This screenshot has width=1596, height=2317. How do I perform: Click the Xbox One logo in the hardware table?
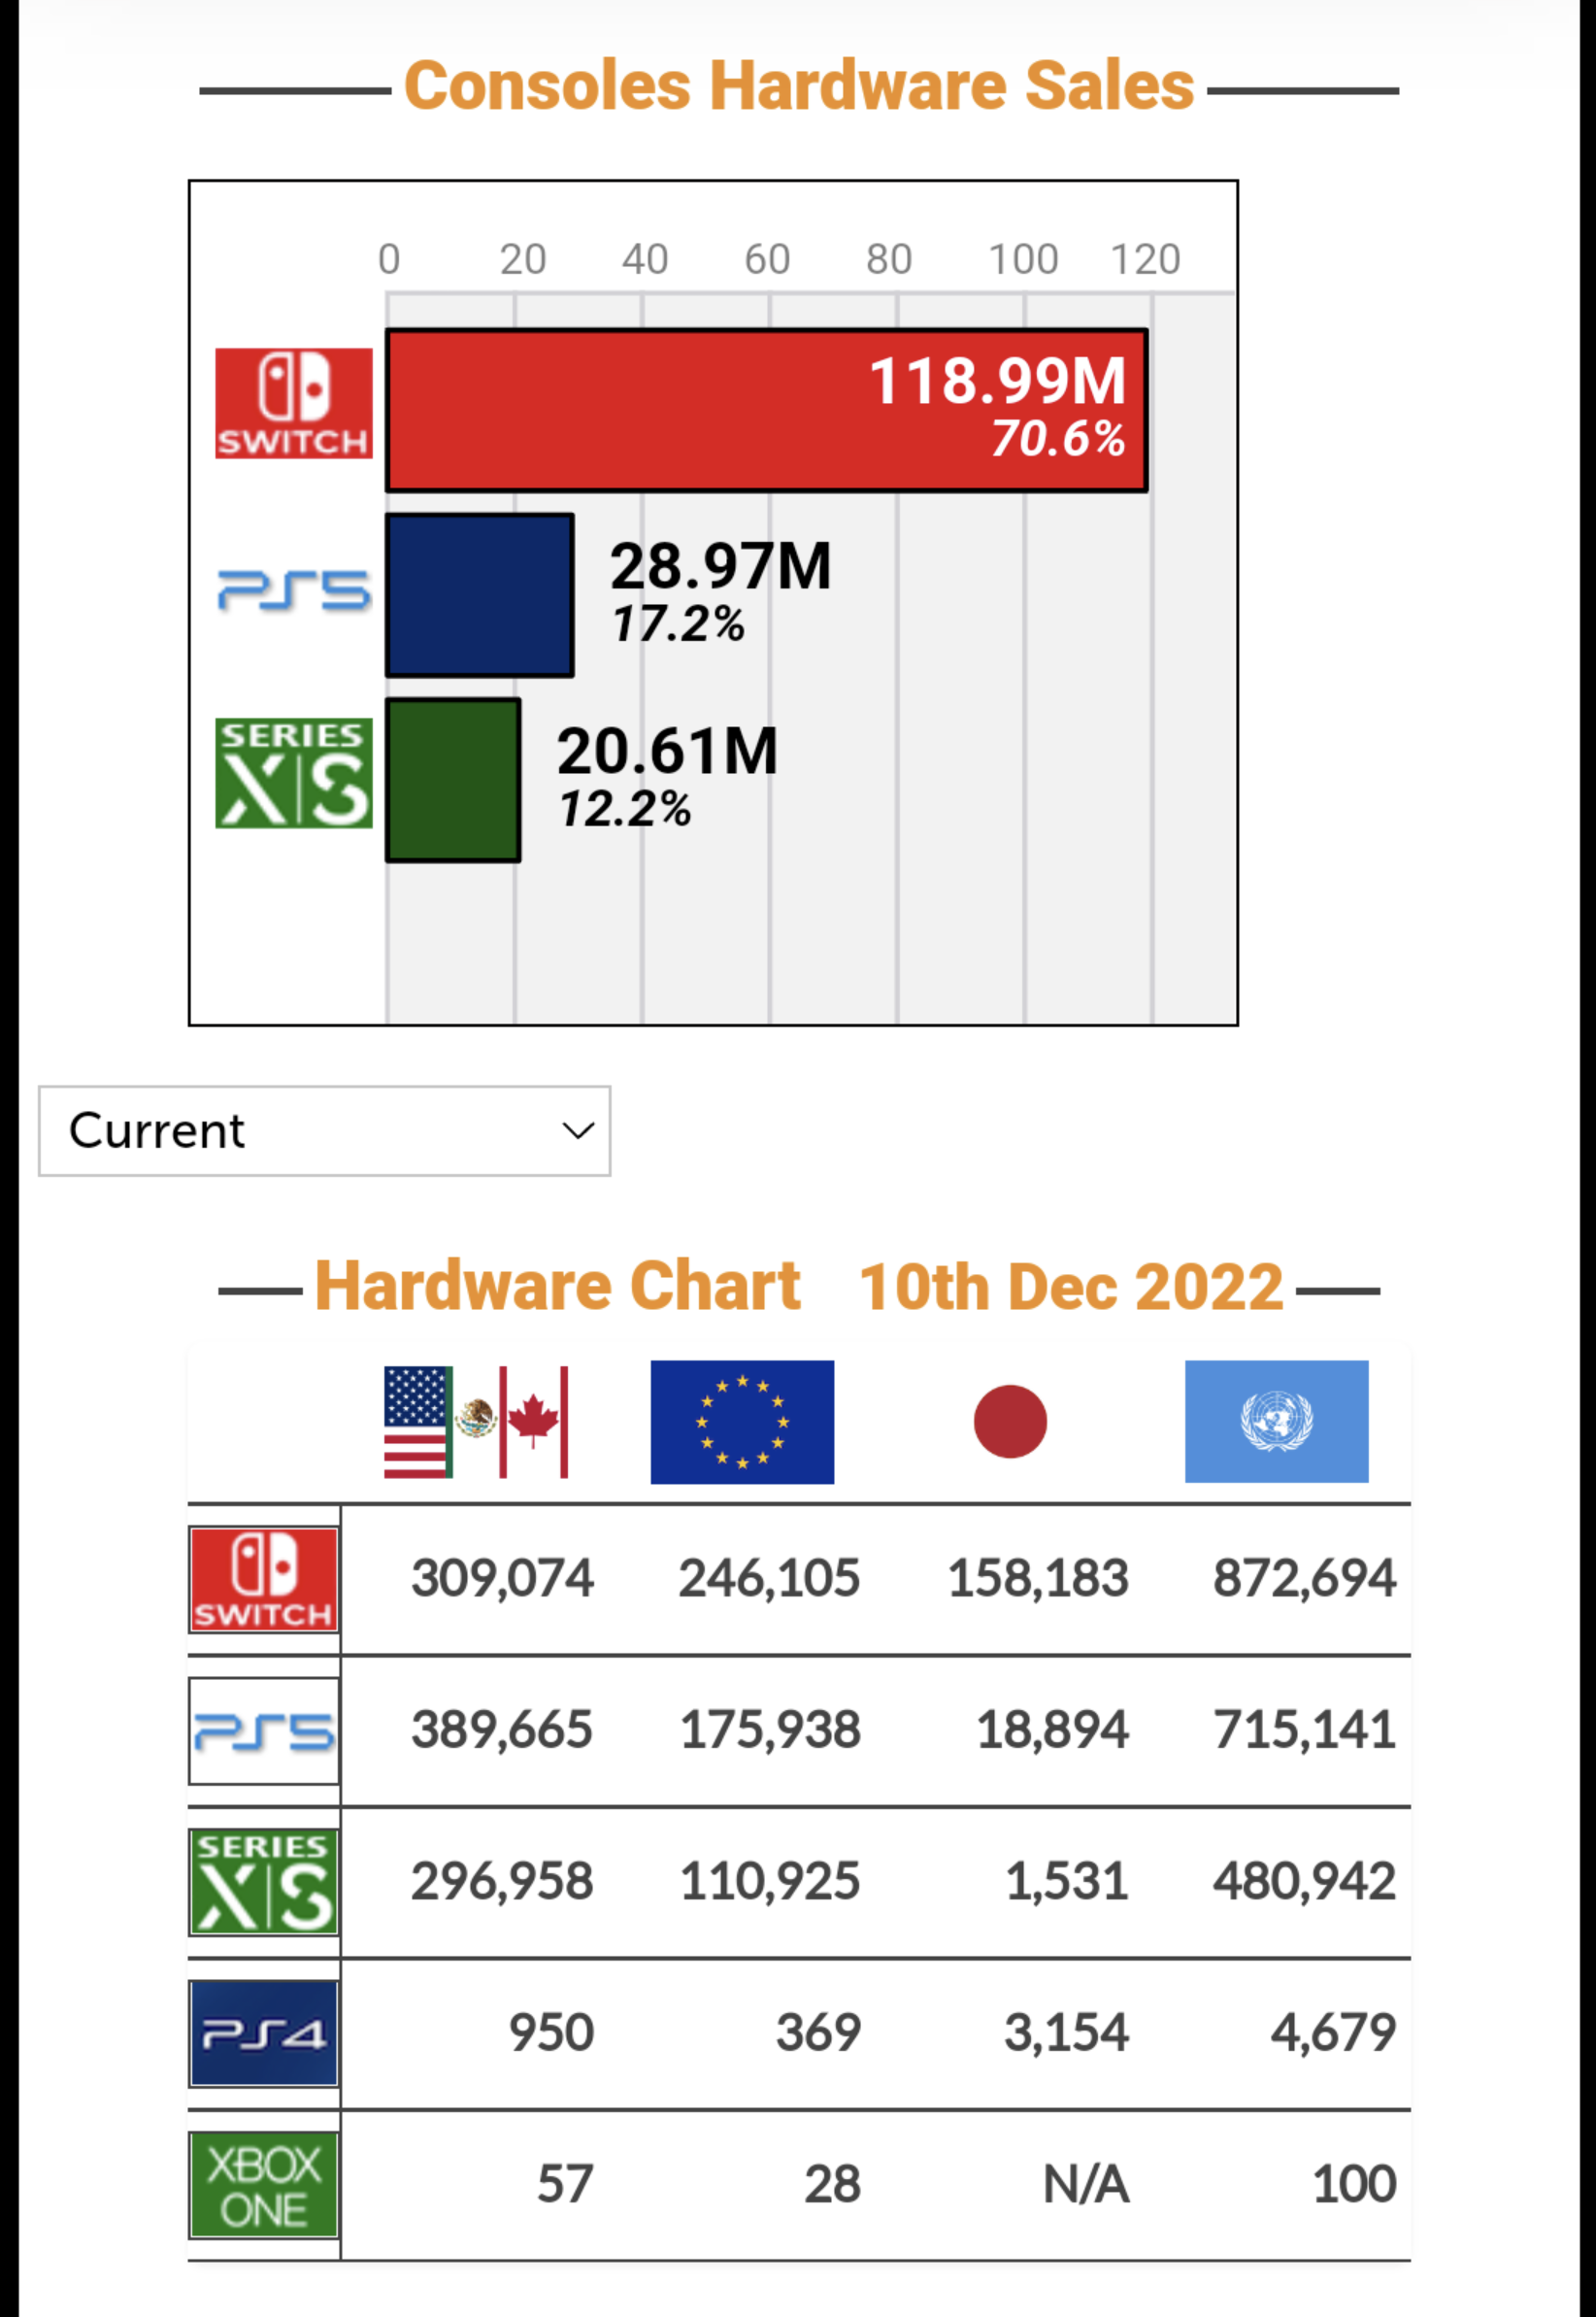point(264,2185)
